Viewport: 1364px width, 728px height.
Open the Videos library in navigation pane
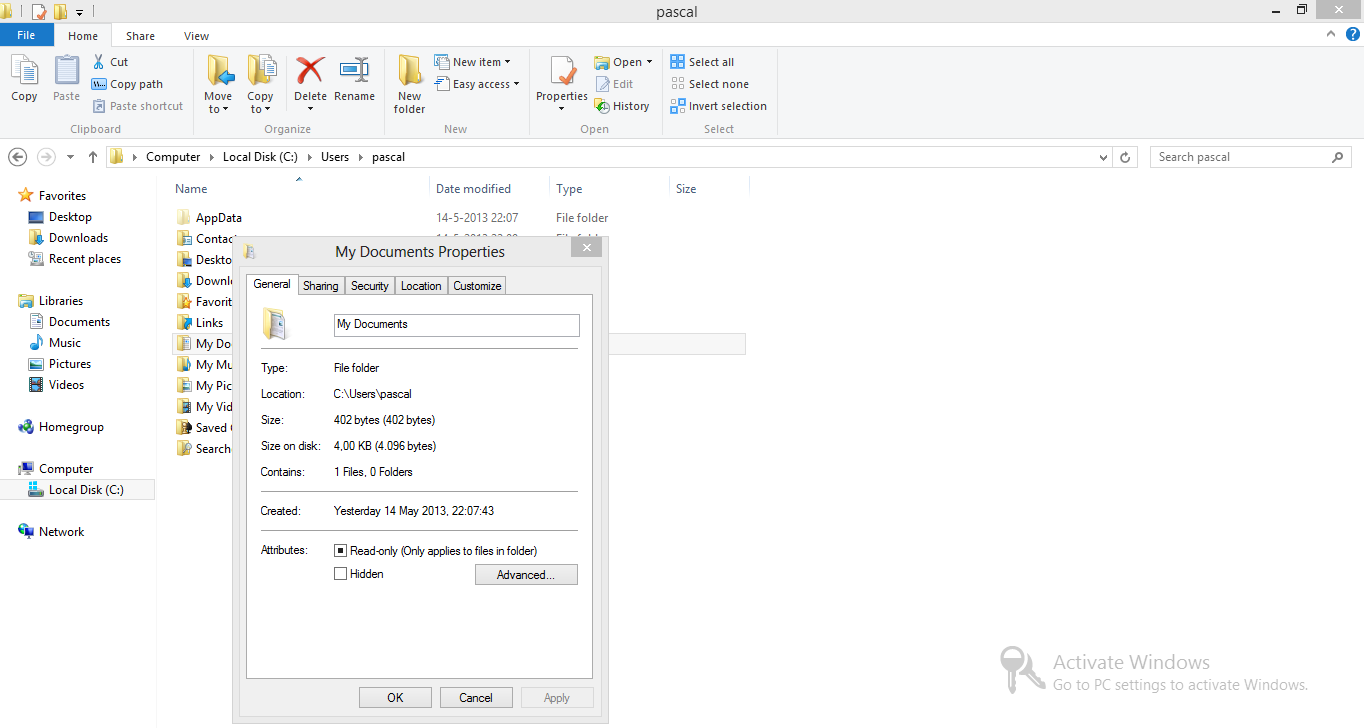point(66,385)
